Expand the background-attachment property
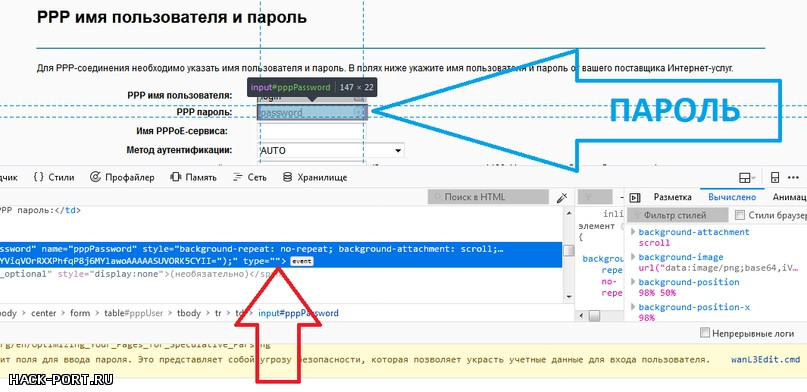Image resolution: width=807 pixels, height=392 pixels. pos(633,233)
